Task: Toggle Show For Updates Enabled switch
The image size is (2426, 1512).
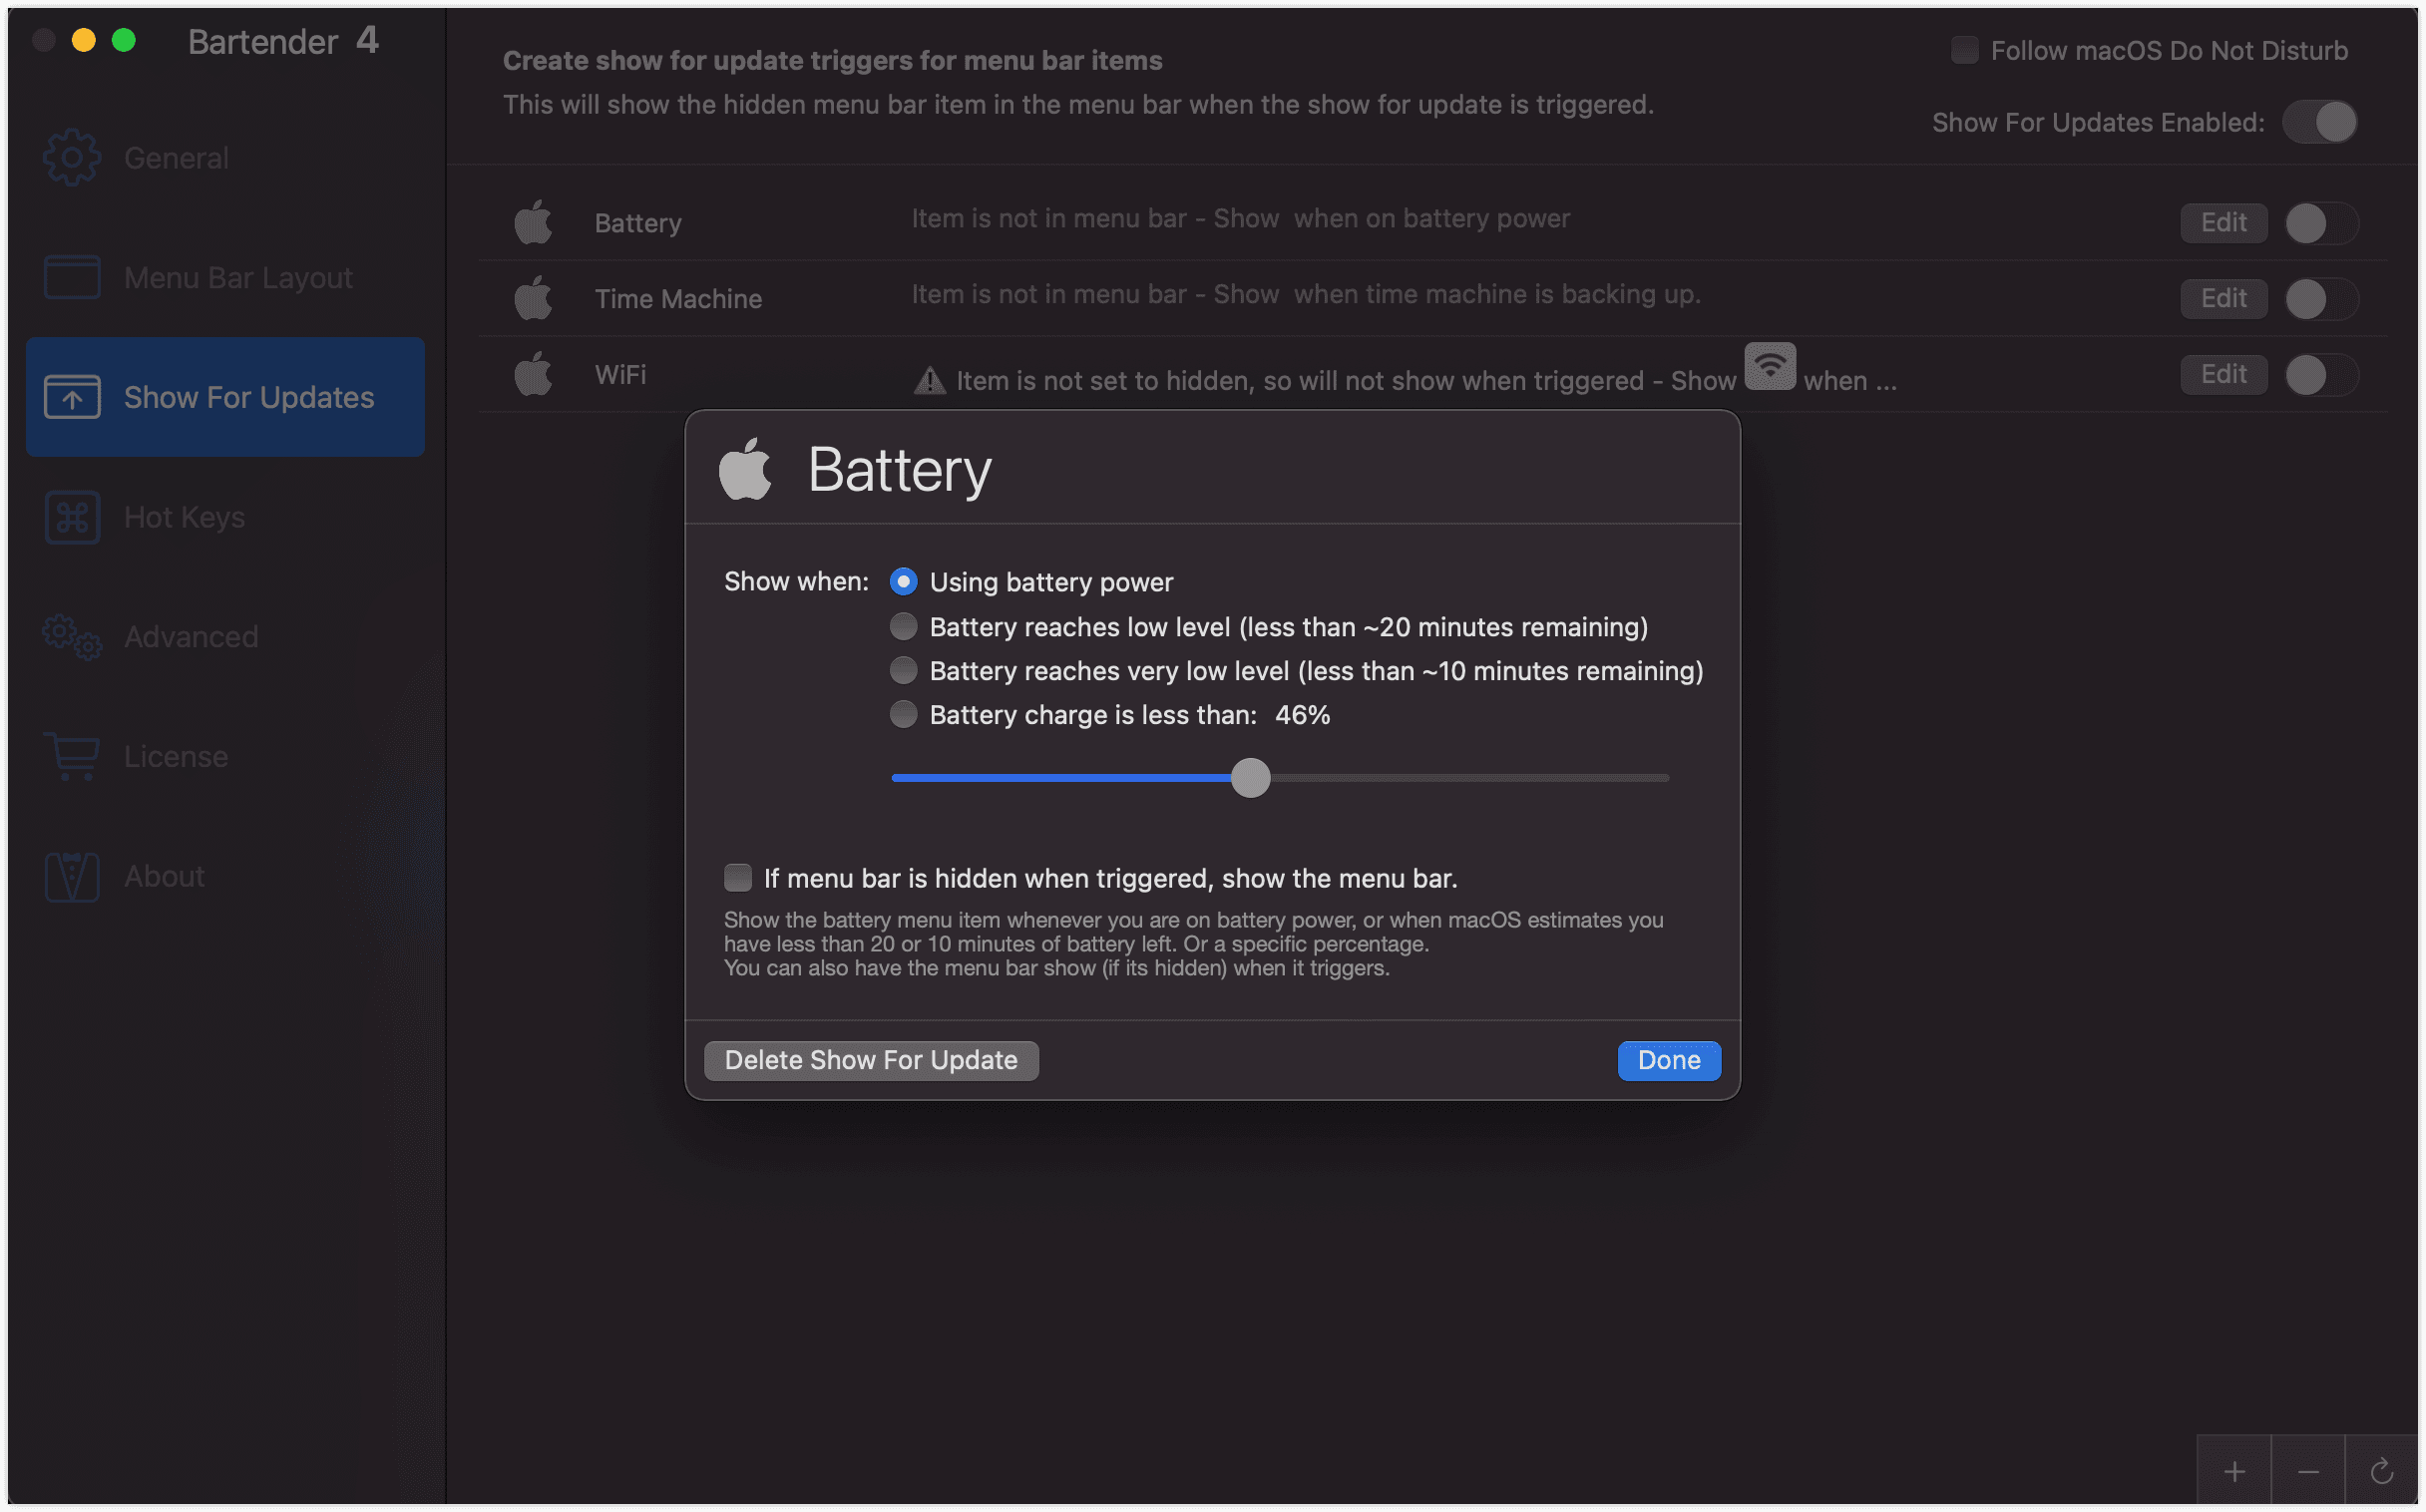Action: coord(2319,122)
